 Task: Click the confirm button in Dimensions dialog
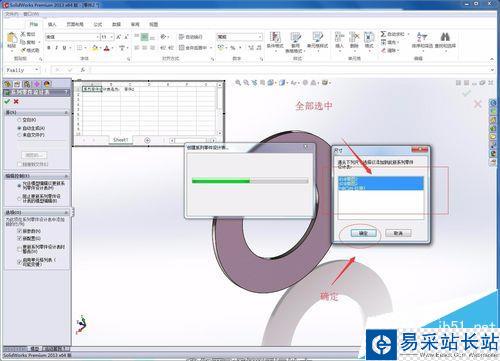coord(363,233)
